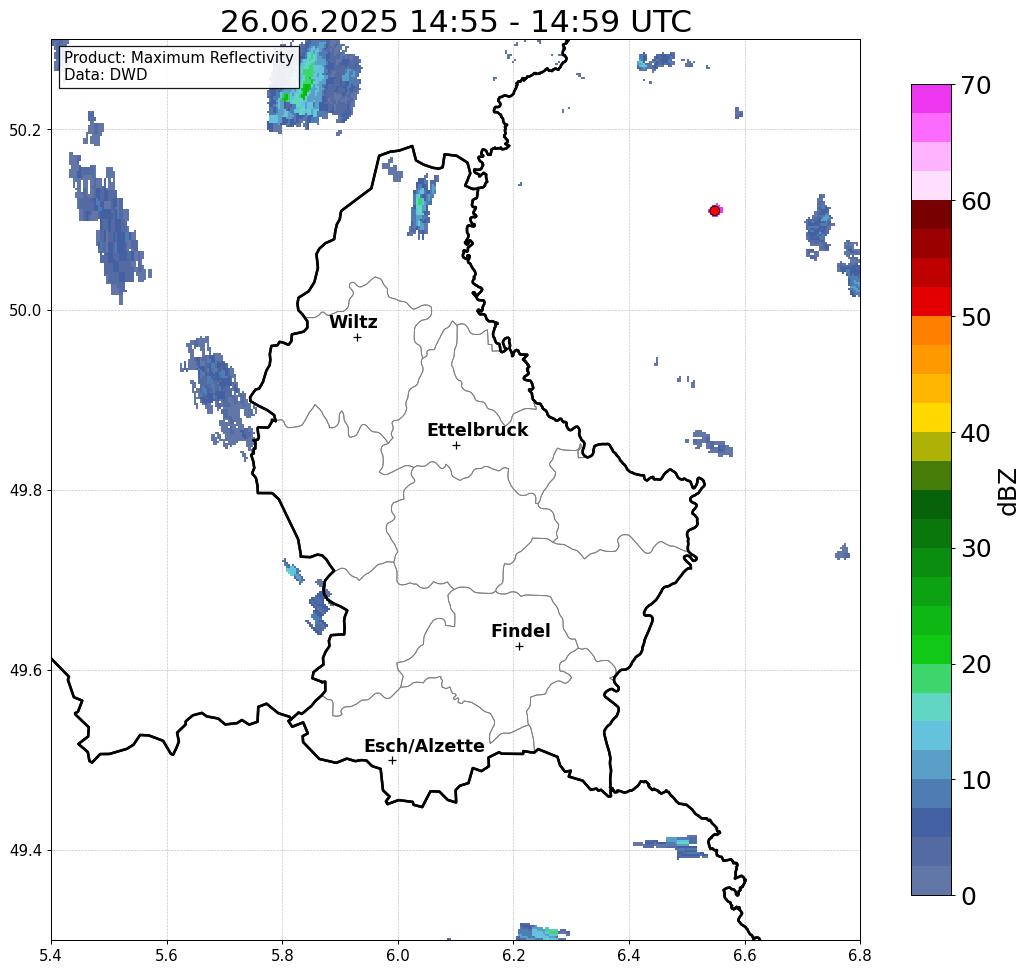
Task: Click the longitude tick label 6.4
Action: coord(629,955)
